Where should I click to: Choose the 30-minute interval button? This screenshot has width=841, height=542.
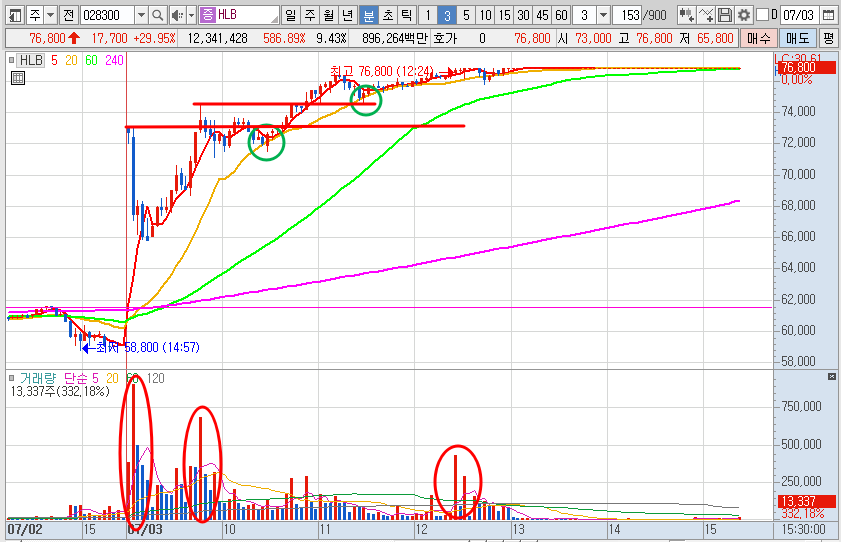(523, 15)
